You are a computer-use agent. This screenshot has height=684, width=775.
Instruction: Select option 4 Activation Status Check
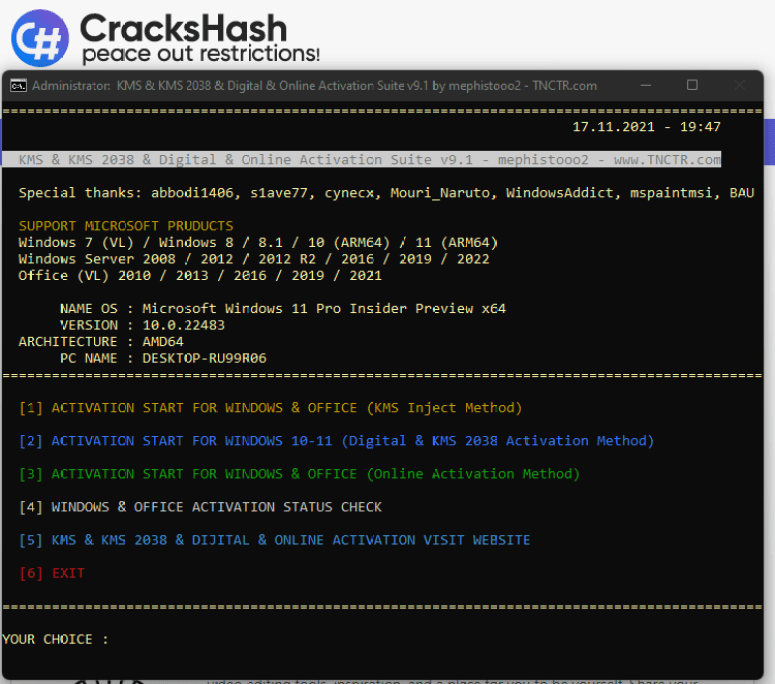click(x=200, y=507)
